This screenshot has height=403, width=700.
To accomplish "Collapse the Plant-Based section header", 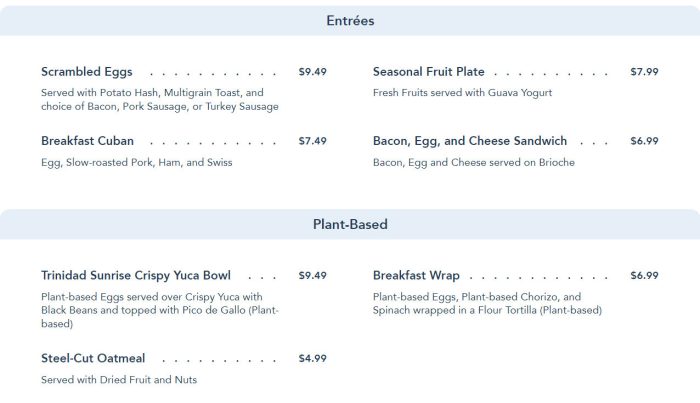I will click(x=350, y=224).
